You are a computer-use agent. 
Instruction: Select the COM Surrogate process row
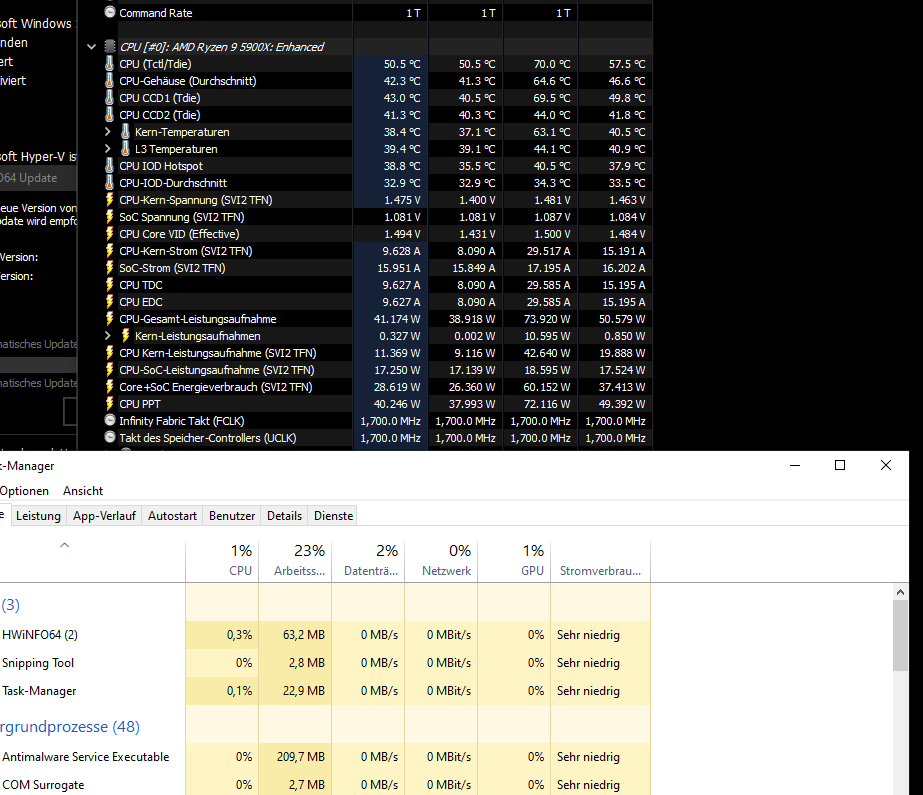point(325,784)
